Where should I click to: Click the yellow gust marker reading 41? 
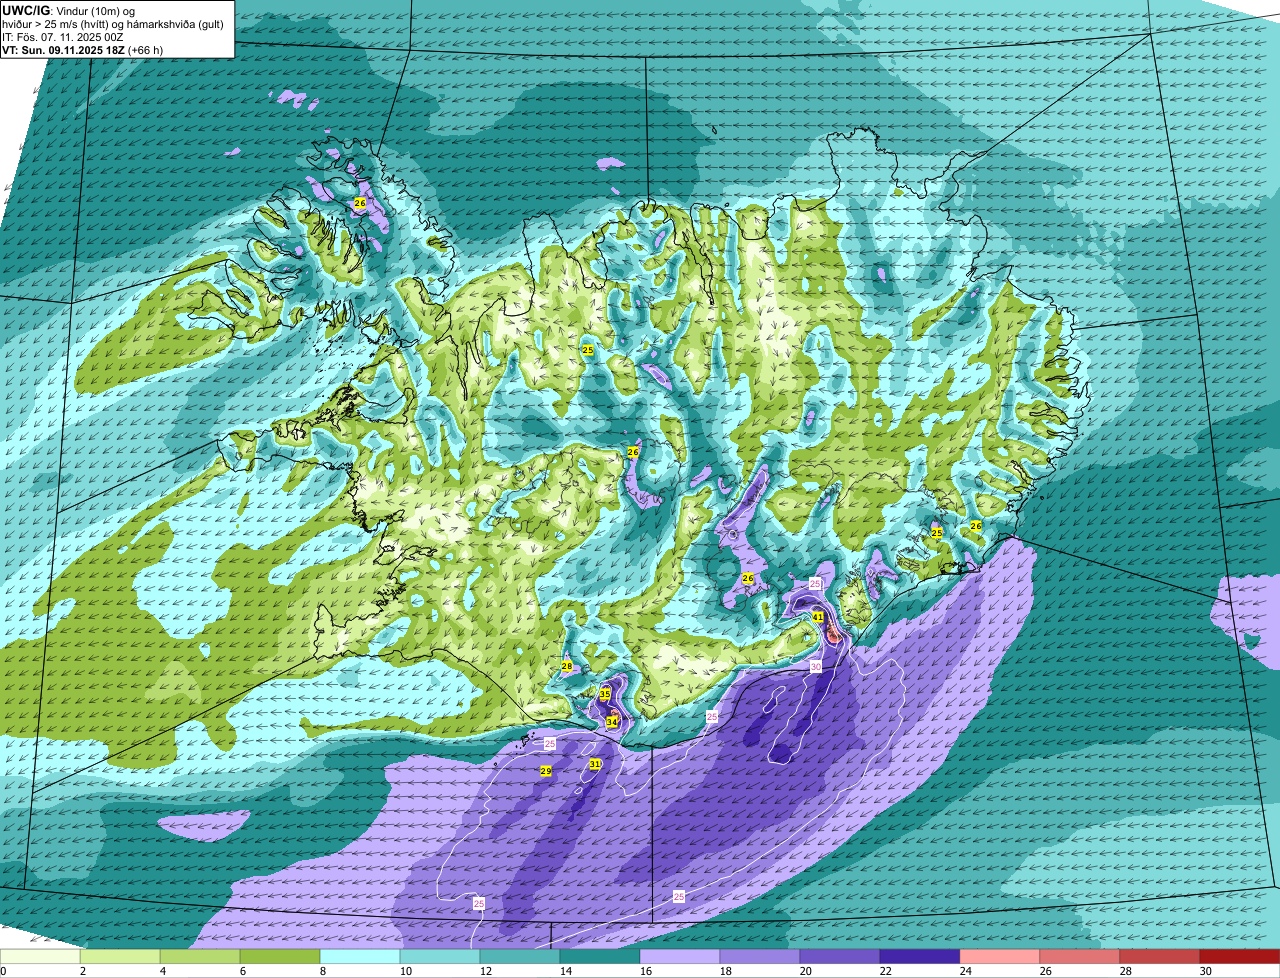click(x=818, y=617)
